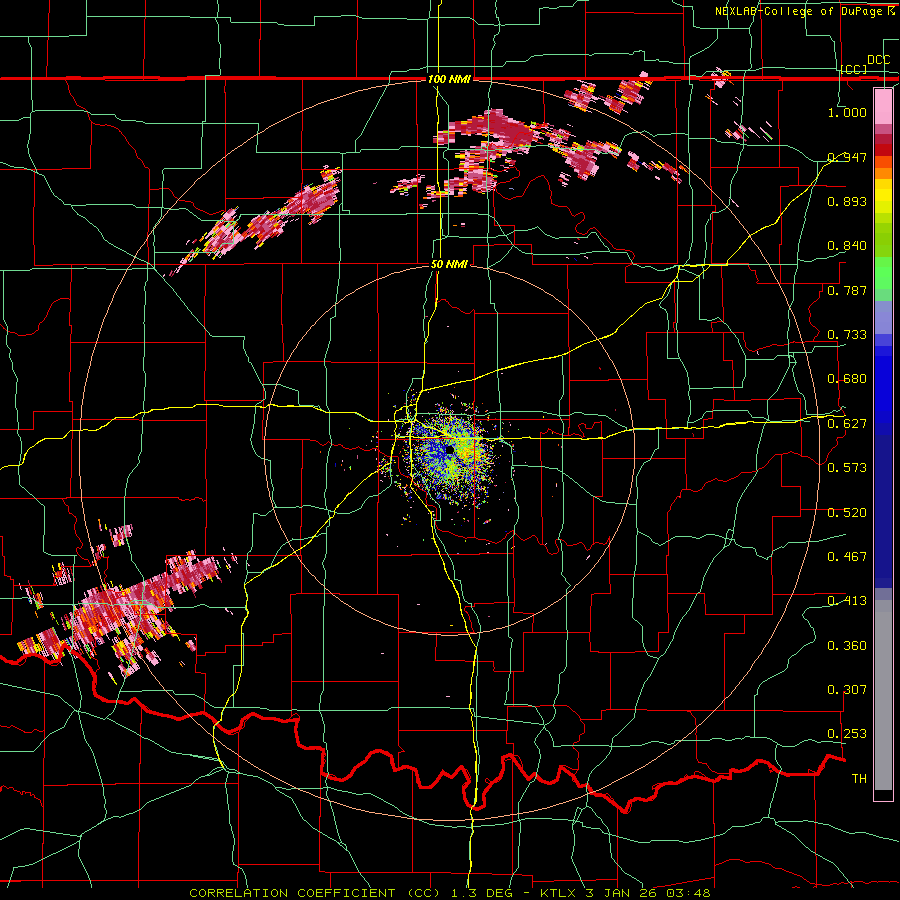Click the 100 NMI range ring label

coord(449,79)
